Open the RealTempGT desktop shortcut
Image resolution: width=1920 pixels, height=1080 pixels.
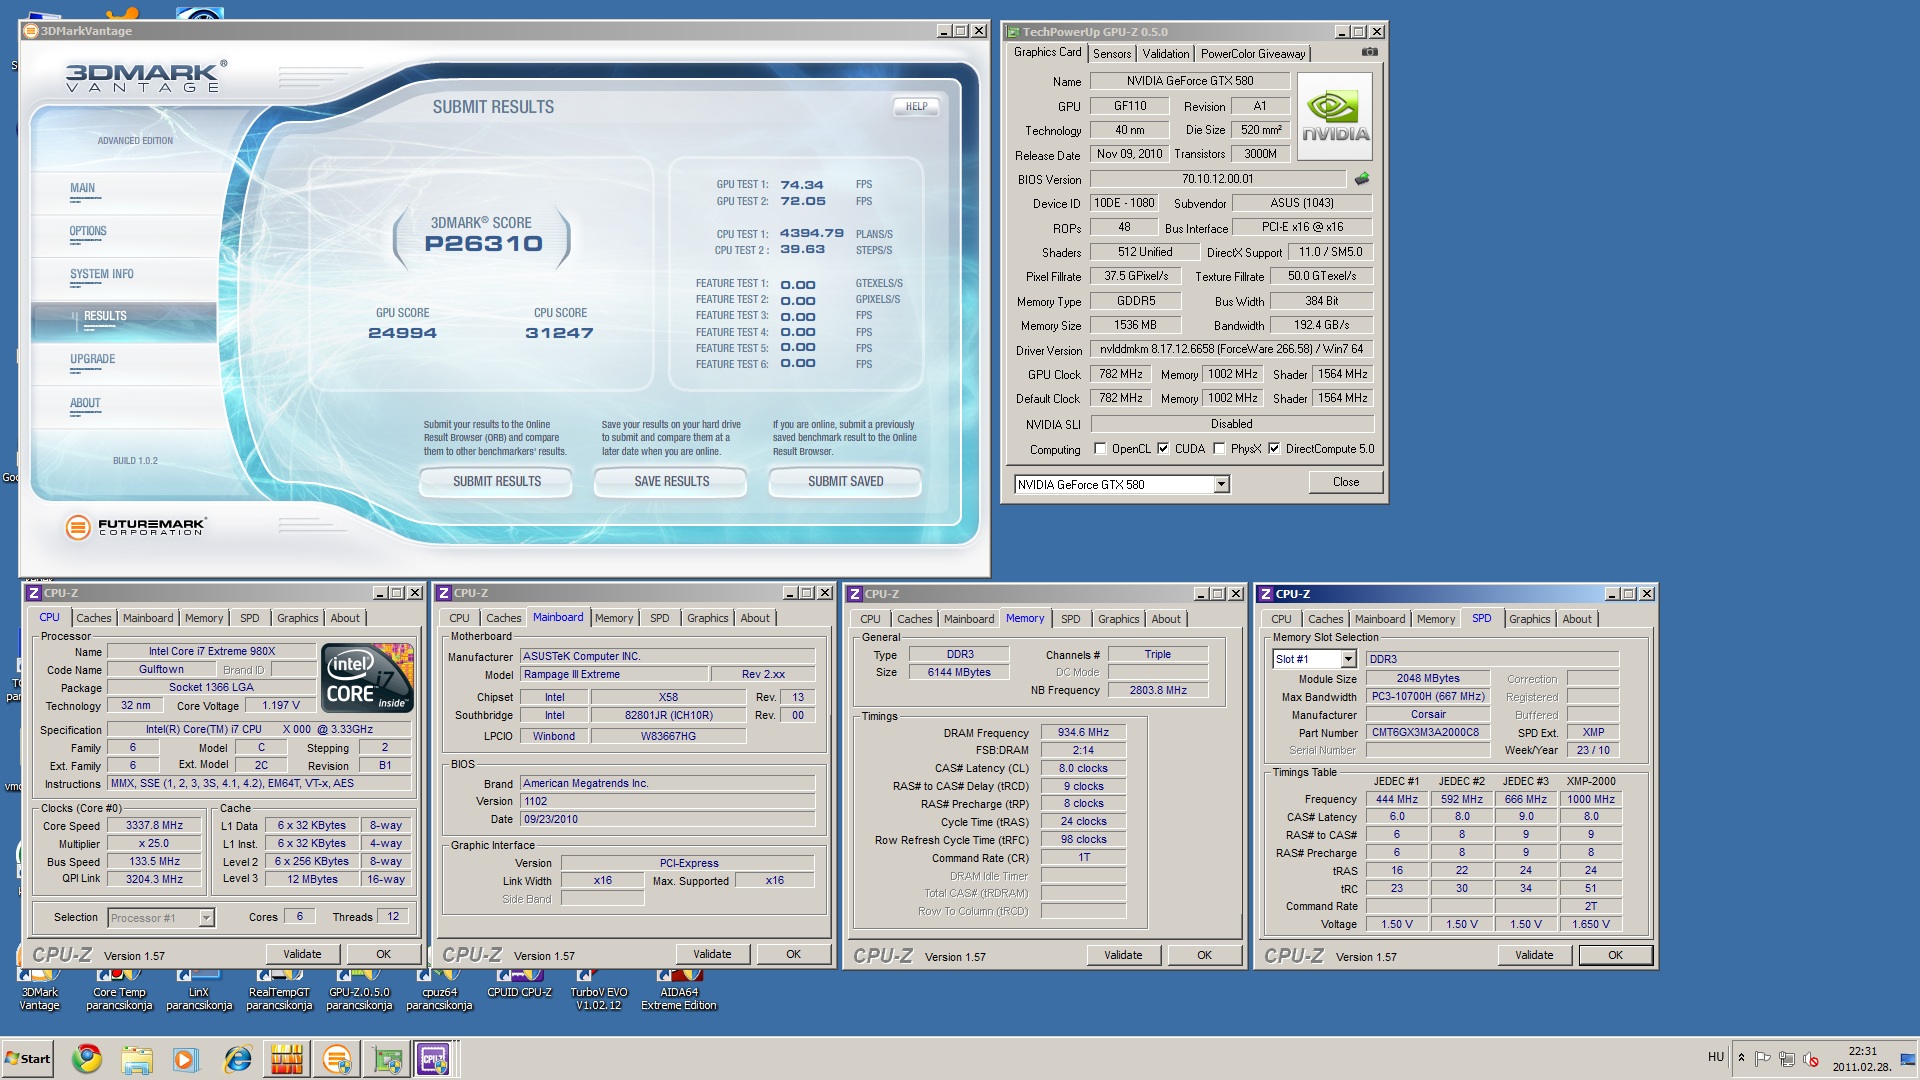pyautogui.click(x=279, y=990)
